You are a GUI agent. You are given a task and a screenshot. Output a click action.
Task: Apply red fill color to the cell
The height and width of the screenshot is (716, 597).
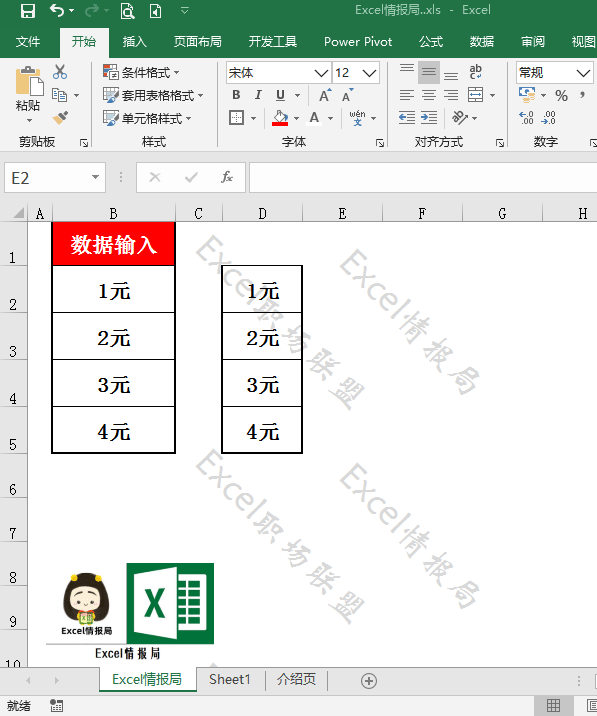(280, 118)
